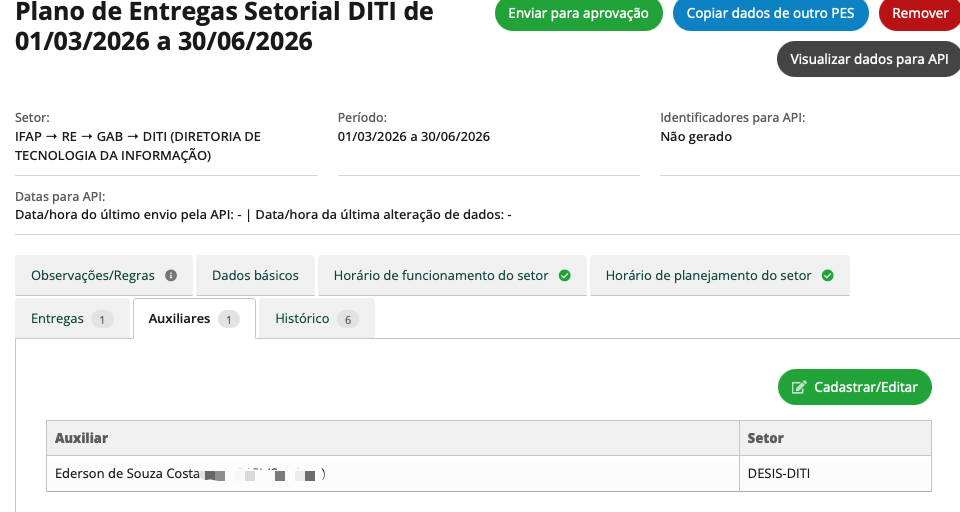Click Copiar dados de outro PES
The height and width of the screenshot is (512, 960).
coord(770,14)
